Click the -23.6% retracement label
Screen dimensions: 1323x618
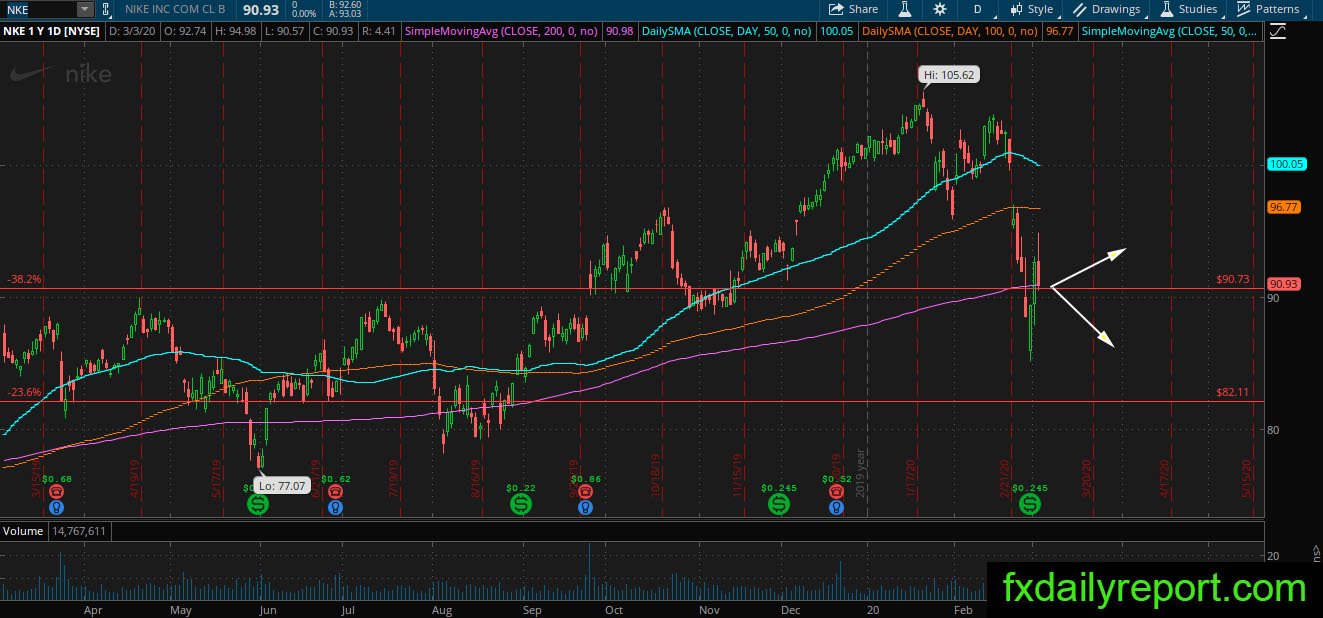pyautogui.click(x=23, y=393)
